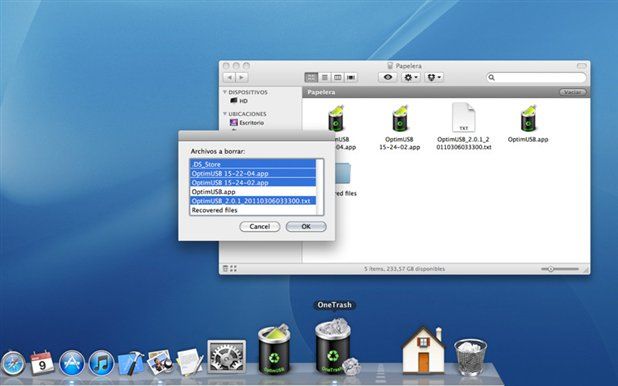Click the Finder toolbar toggle pill button
618x386 pixels.
pos(582,66)
